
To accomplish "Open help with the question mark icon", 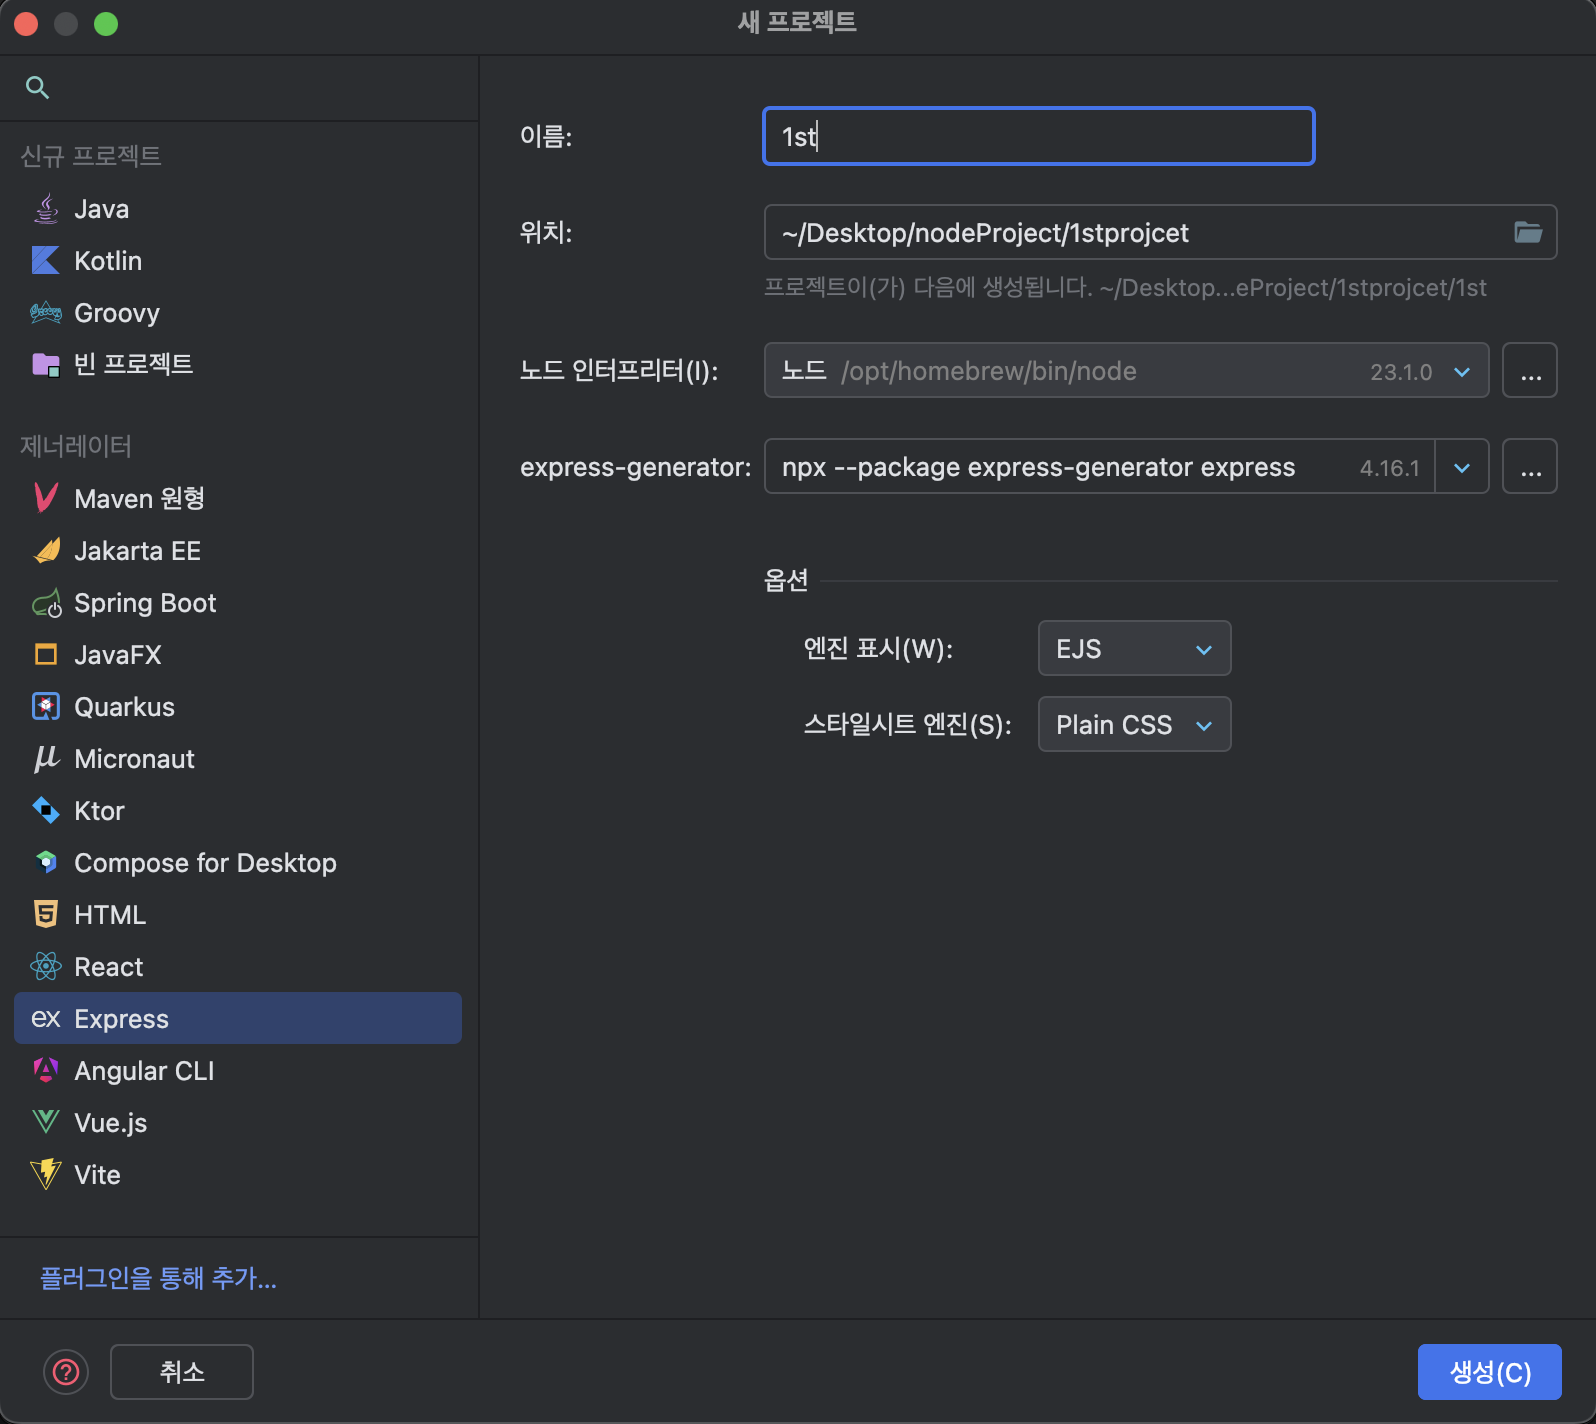I will coord(66,1372).
